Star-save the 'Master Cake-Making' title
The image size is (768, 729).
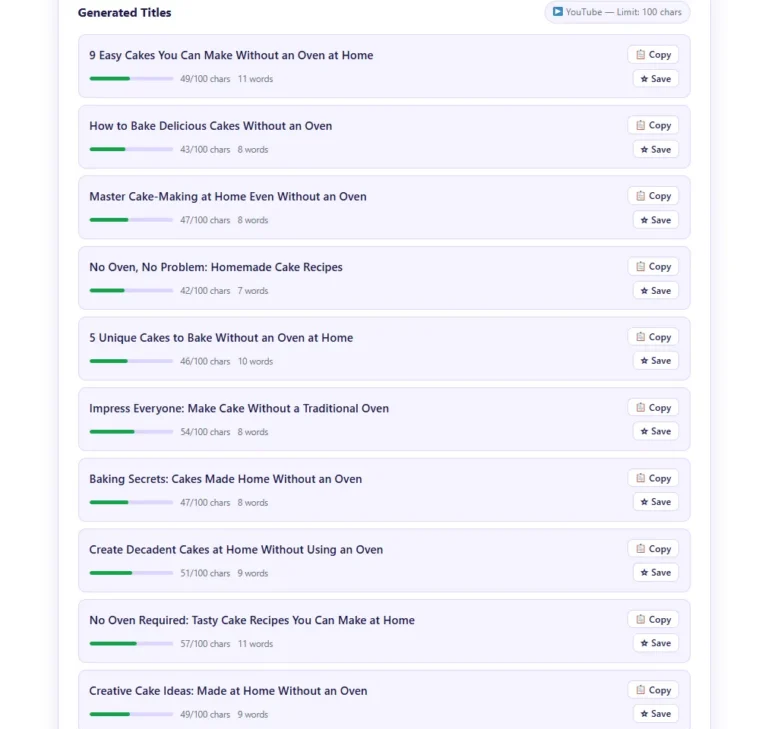(x=655, y=220)
